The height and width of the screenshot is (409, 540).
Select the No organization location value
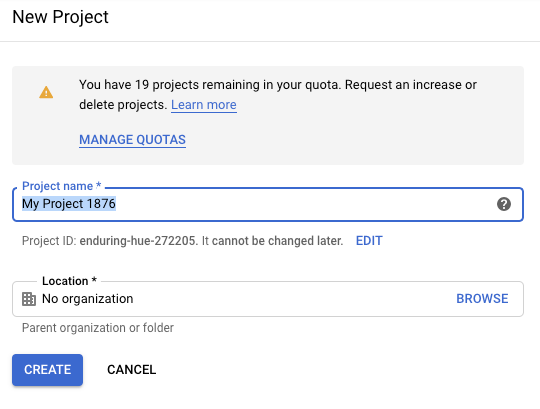[x=87, y=299]
